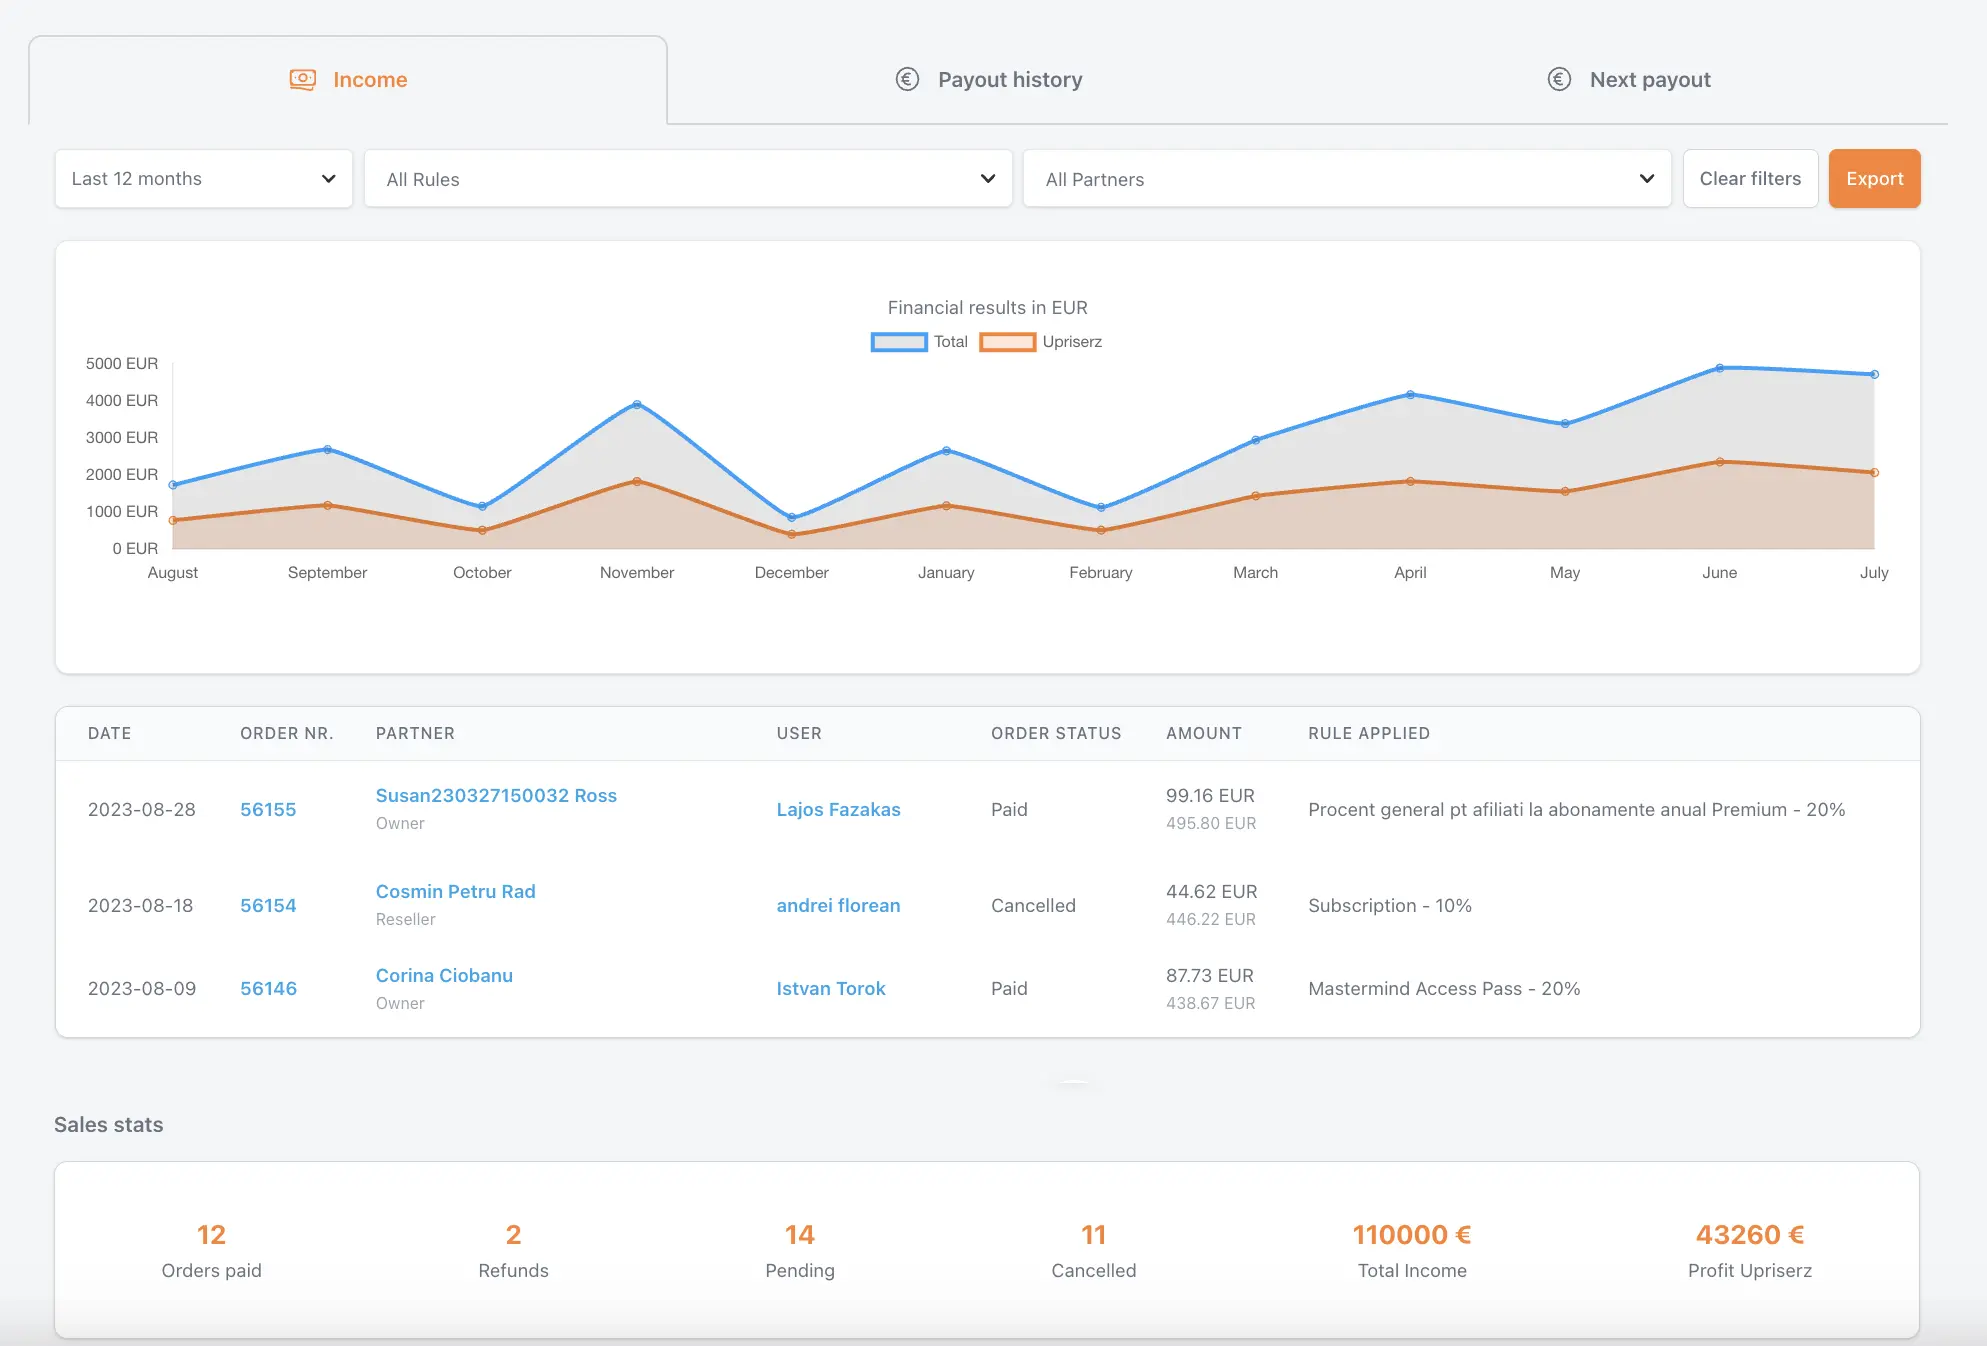
Task: Click the ORDER NR. column header
Action: pos(287,733)
